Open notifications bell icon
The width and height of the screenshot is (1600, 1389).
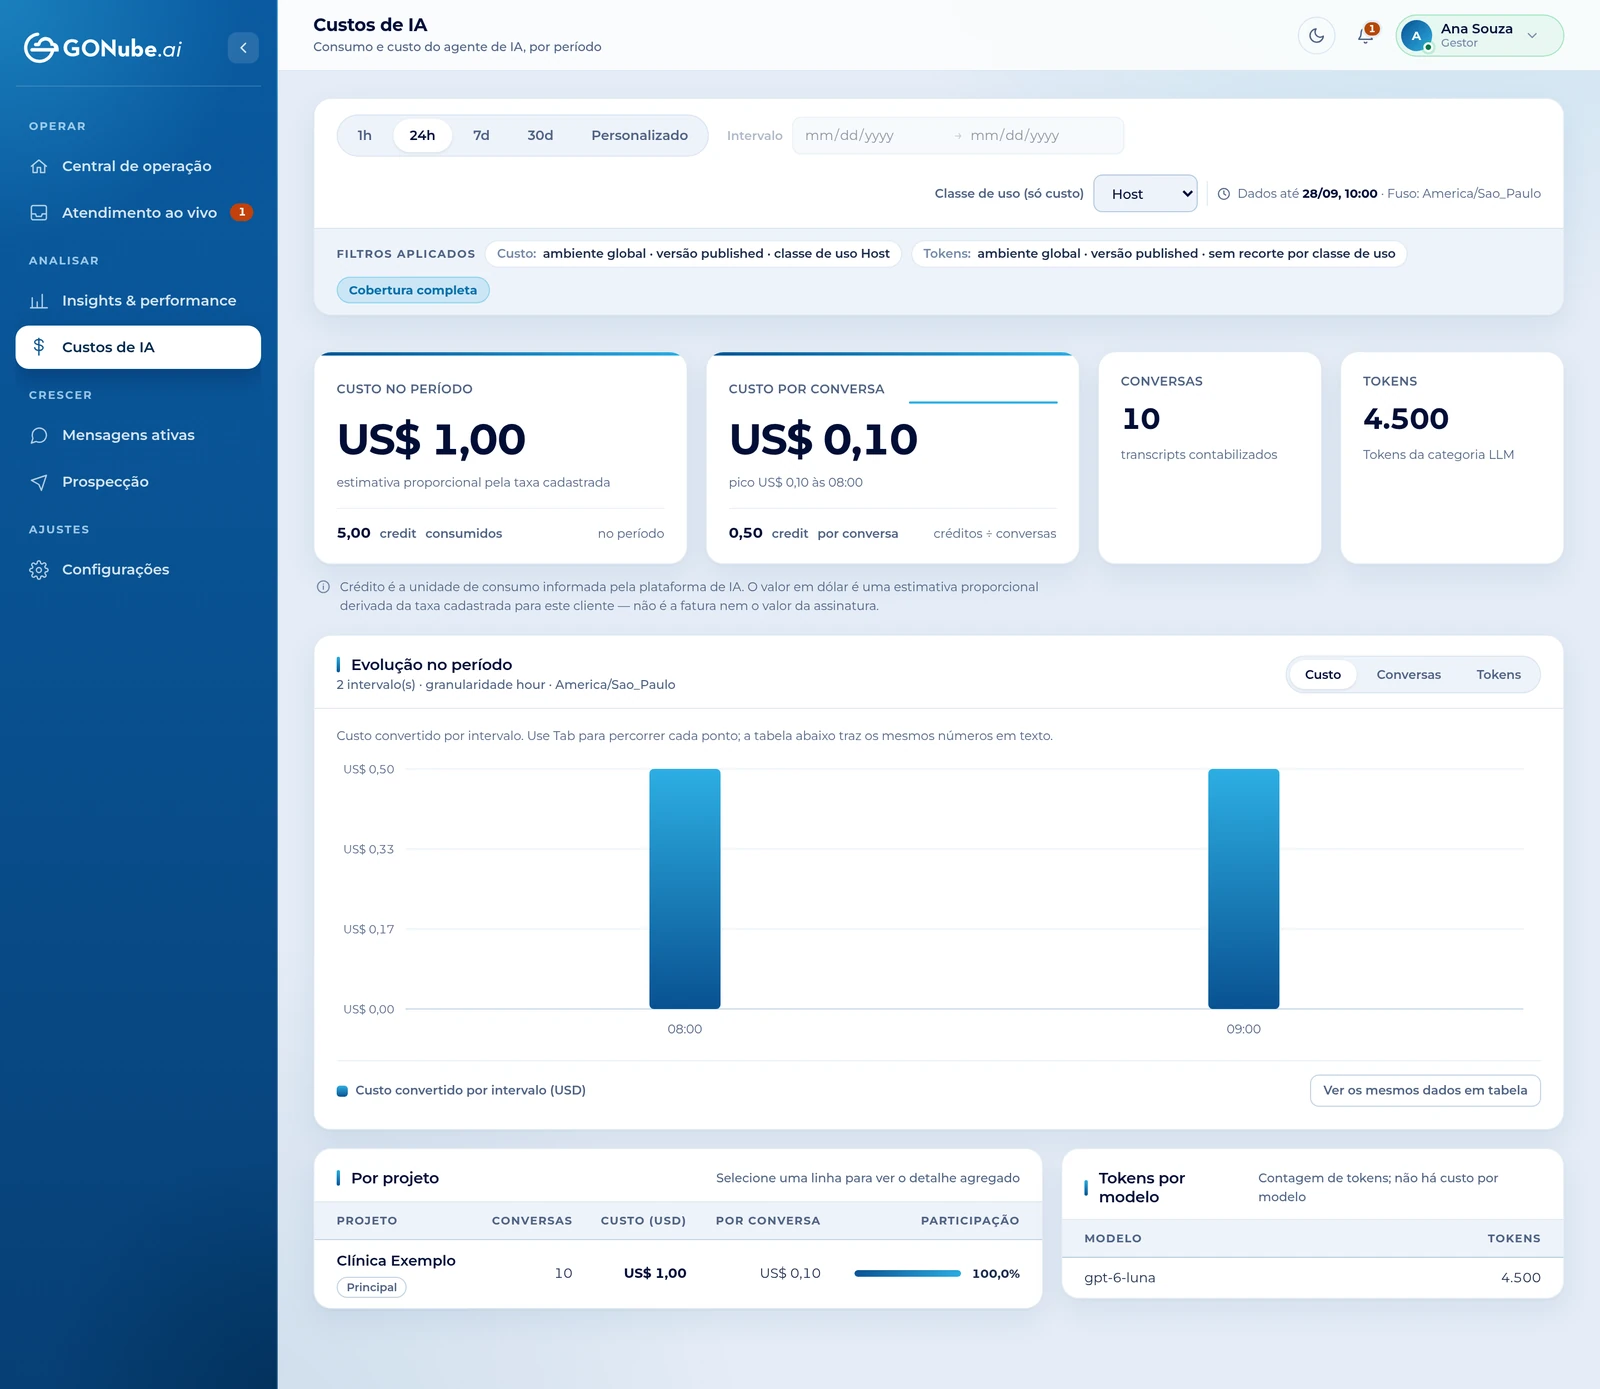click(x=1366, y=36)
